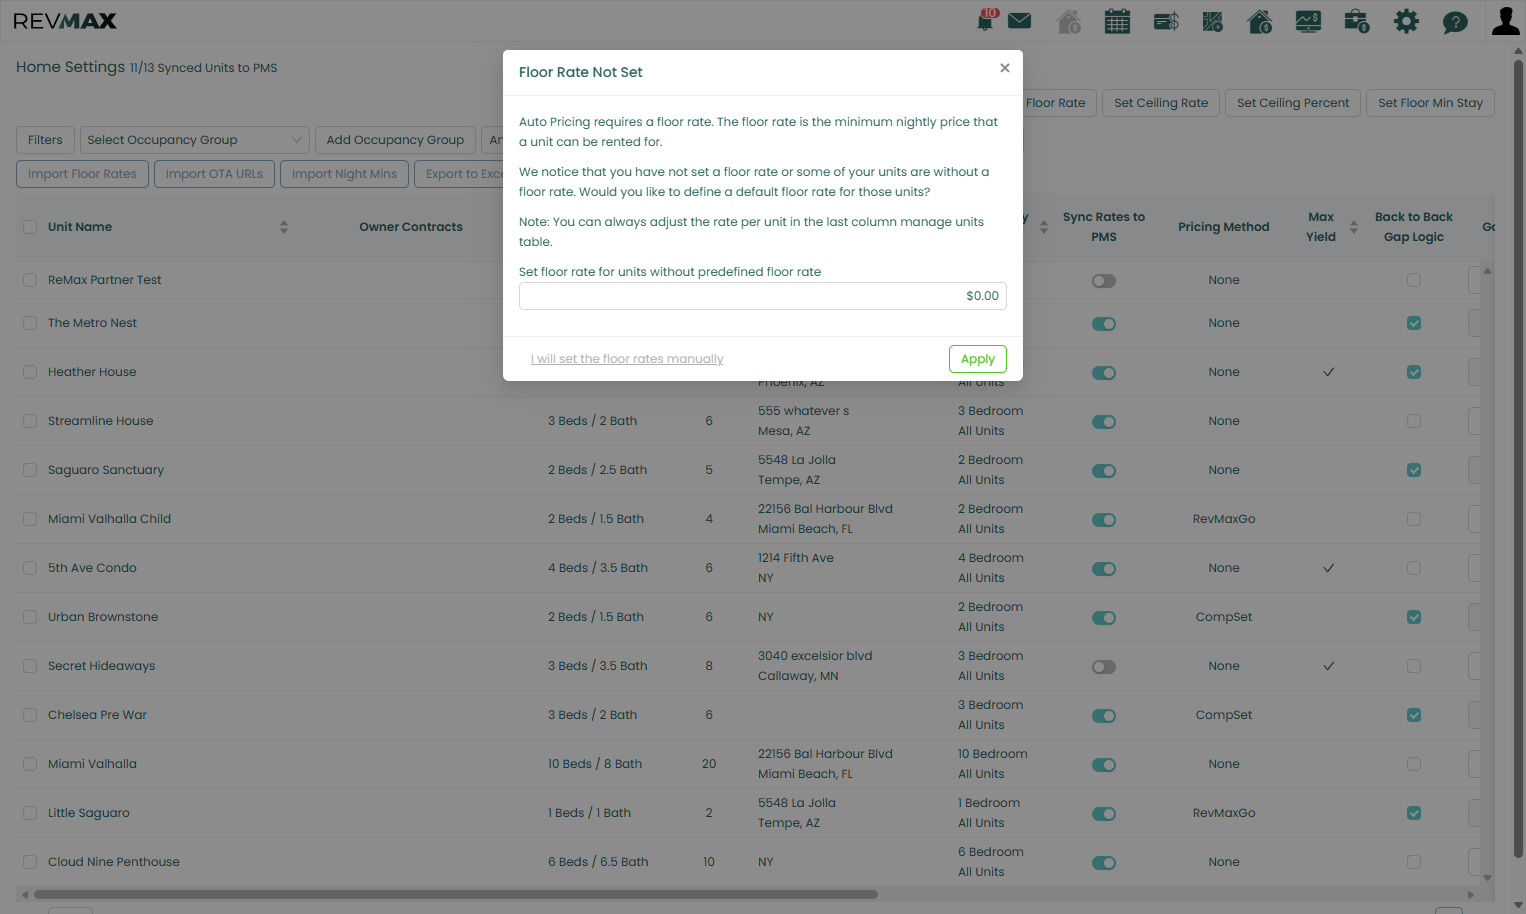Check the Heather House row checkbox

coord(30,372)
